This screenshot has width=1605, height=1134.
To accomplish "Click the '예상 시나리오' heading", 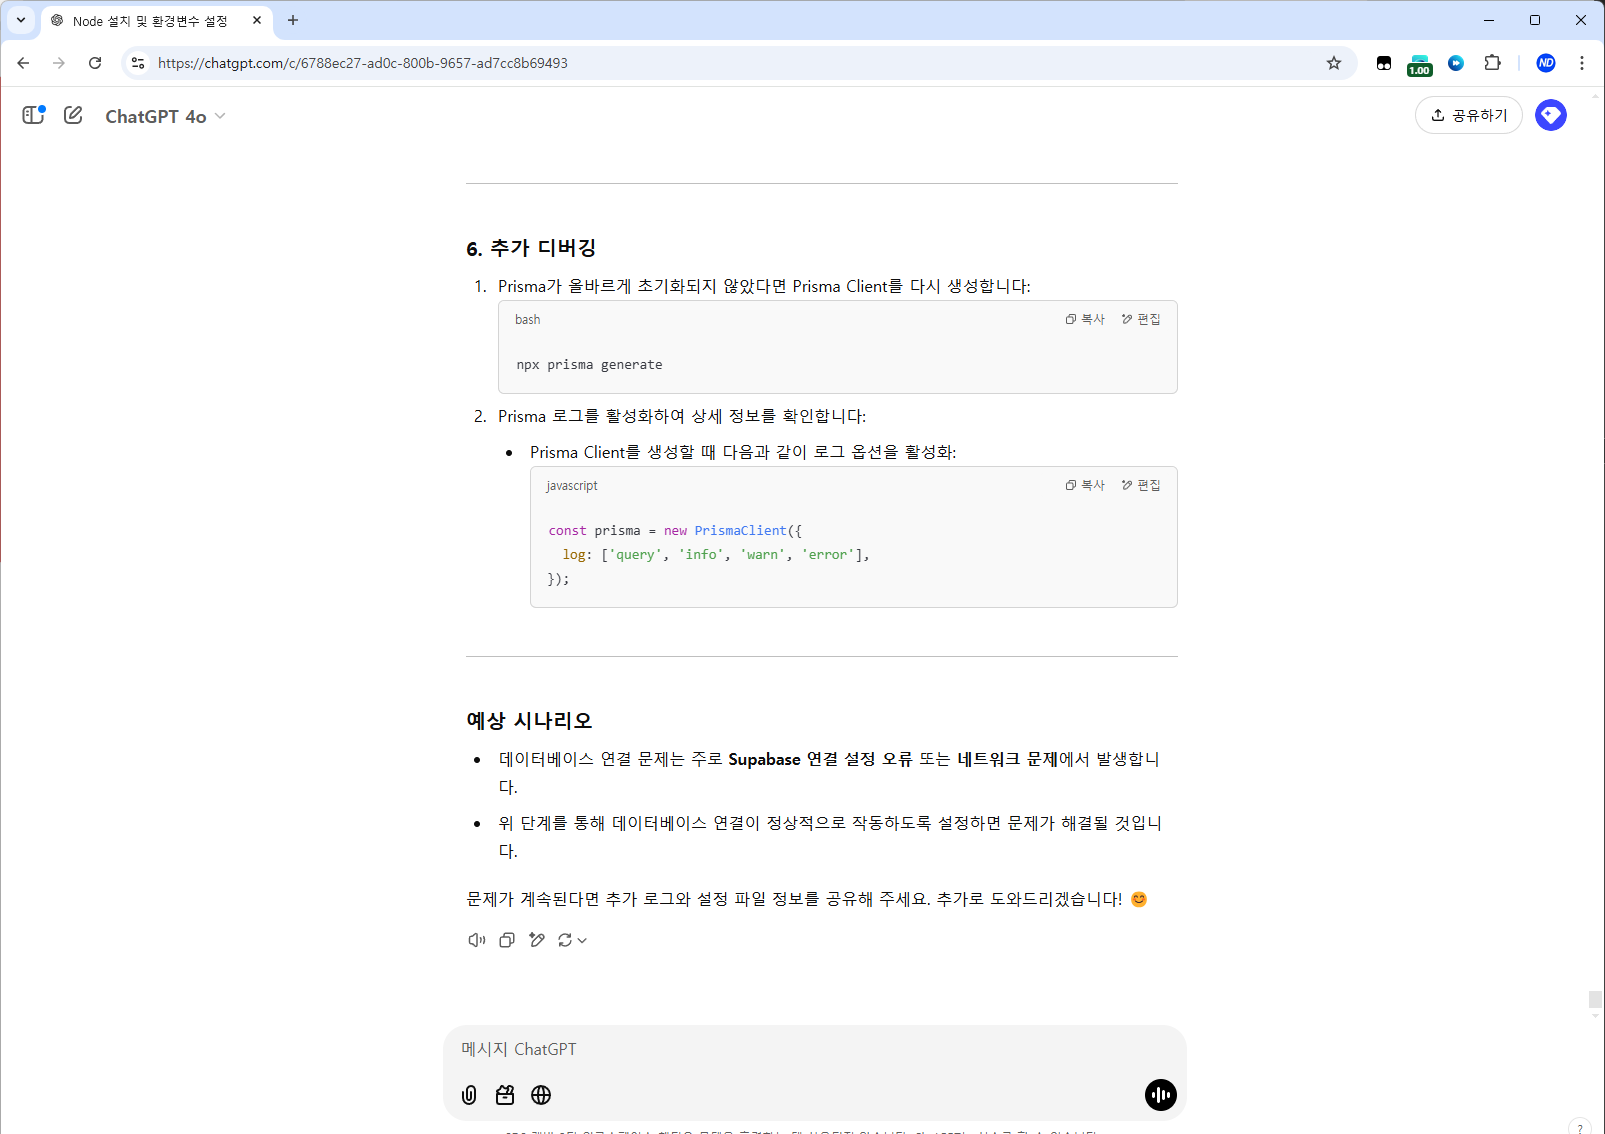I will (x=529, y=721).
